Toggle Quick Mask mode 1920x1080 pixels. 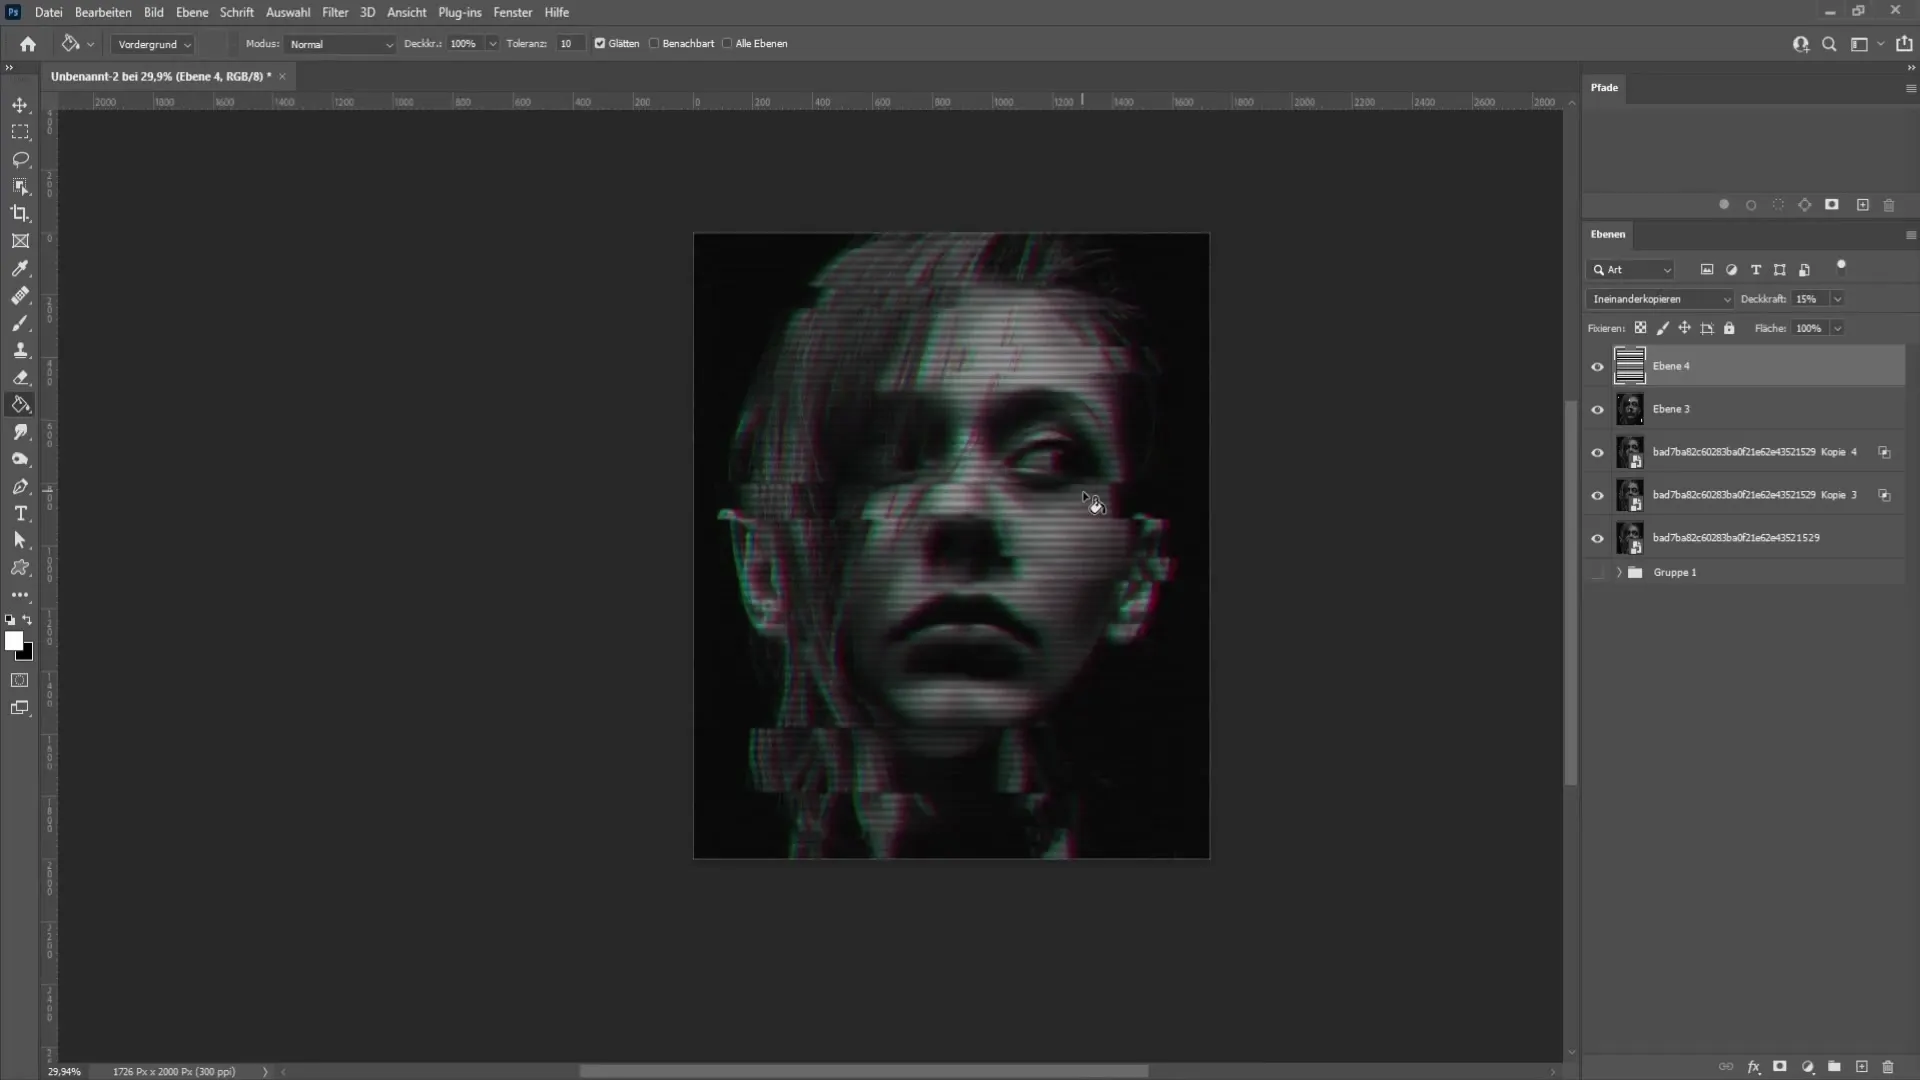click(20, 680)
